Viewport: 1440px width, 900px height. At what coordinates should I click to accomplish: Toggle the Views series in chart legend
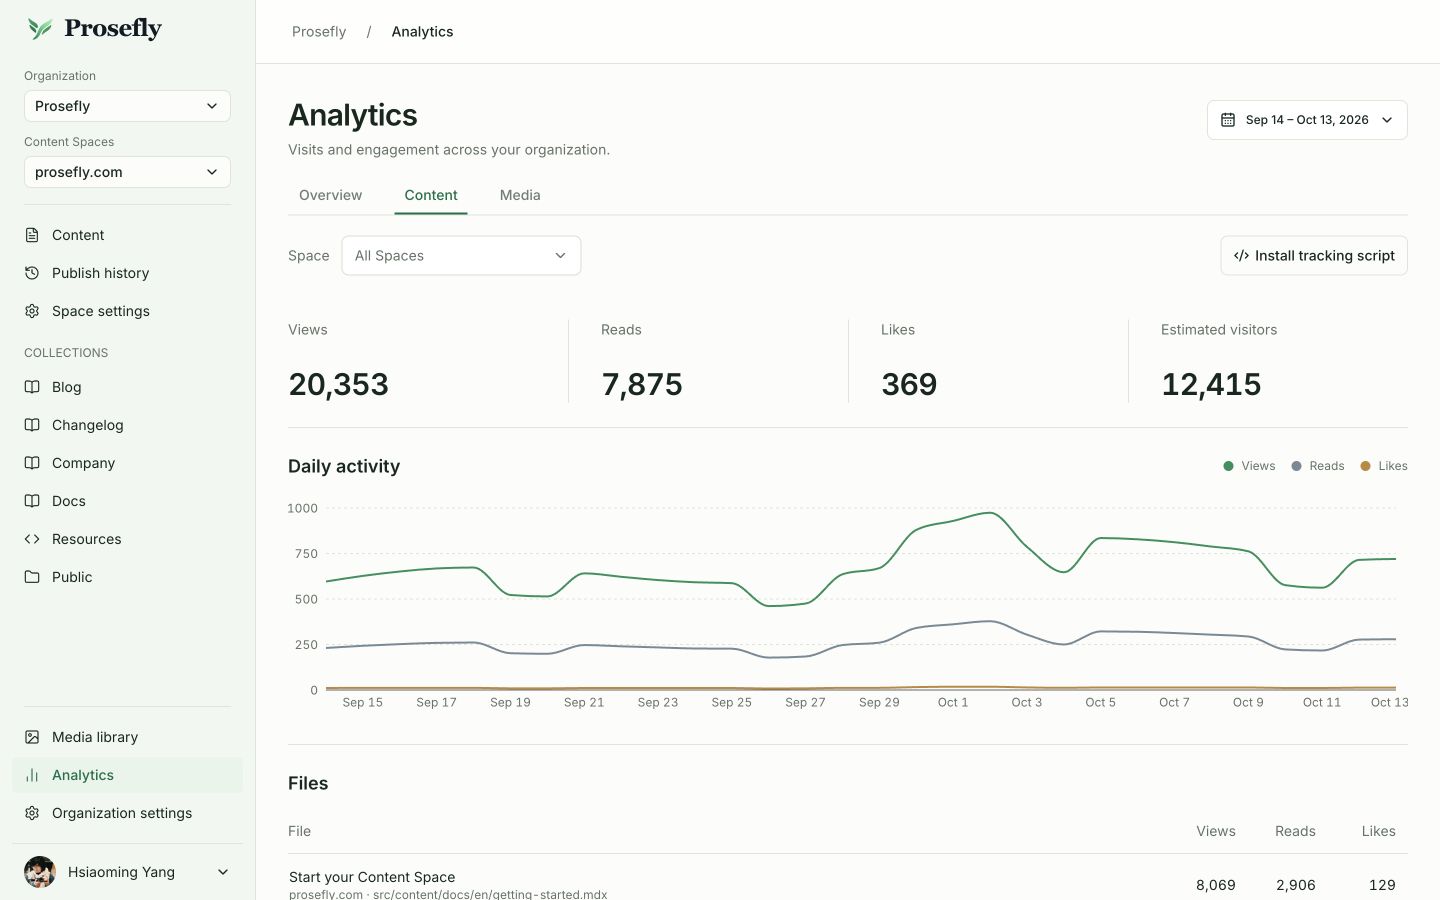click(1249, 466)
